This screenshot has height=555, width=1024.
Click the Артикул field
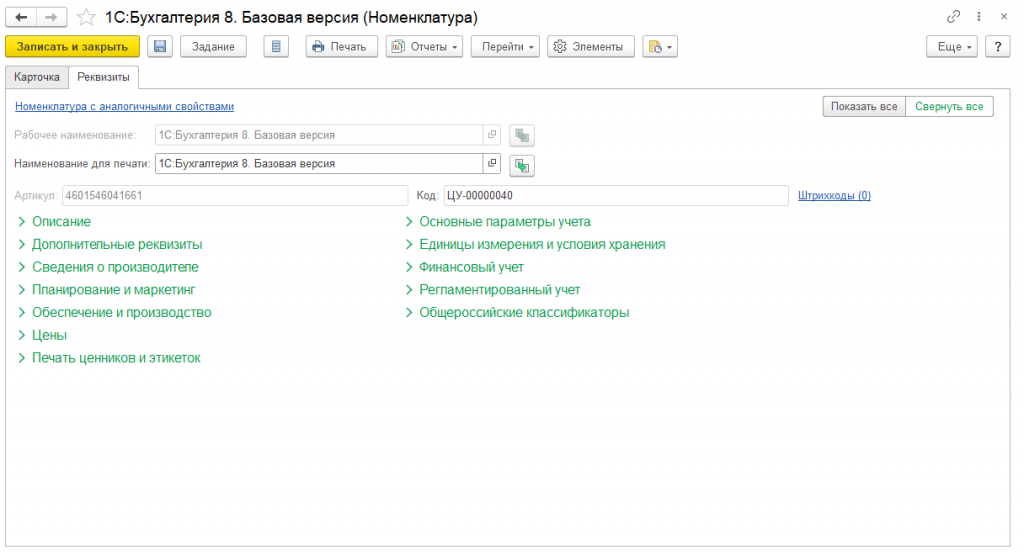pos(235,195)
